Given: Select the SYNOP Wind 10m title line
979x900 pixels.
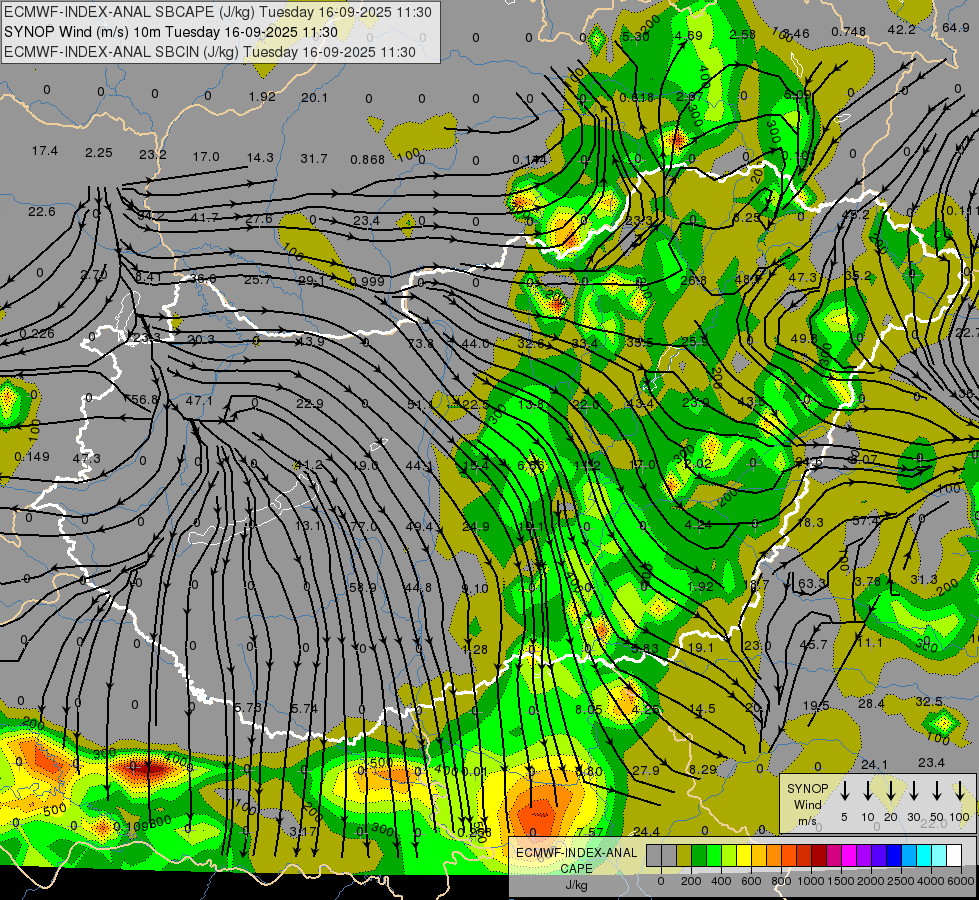Looking at the screenshot, I should 170,32.
